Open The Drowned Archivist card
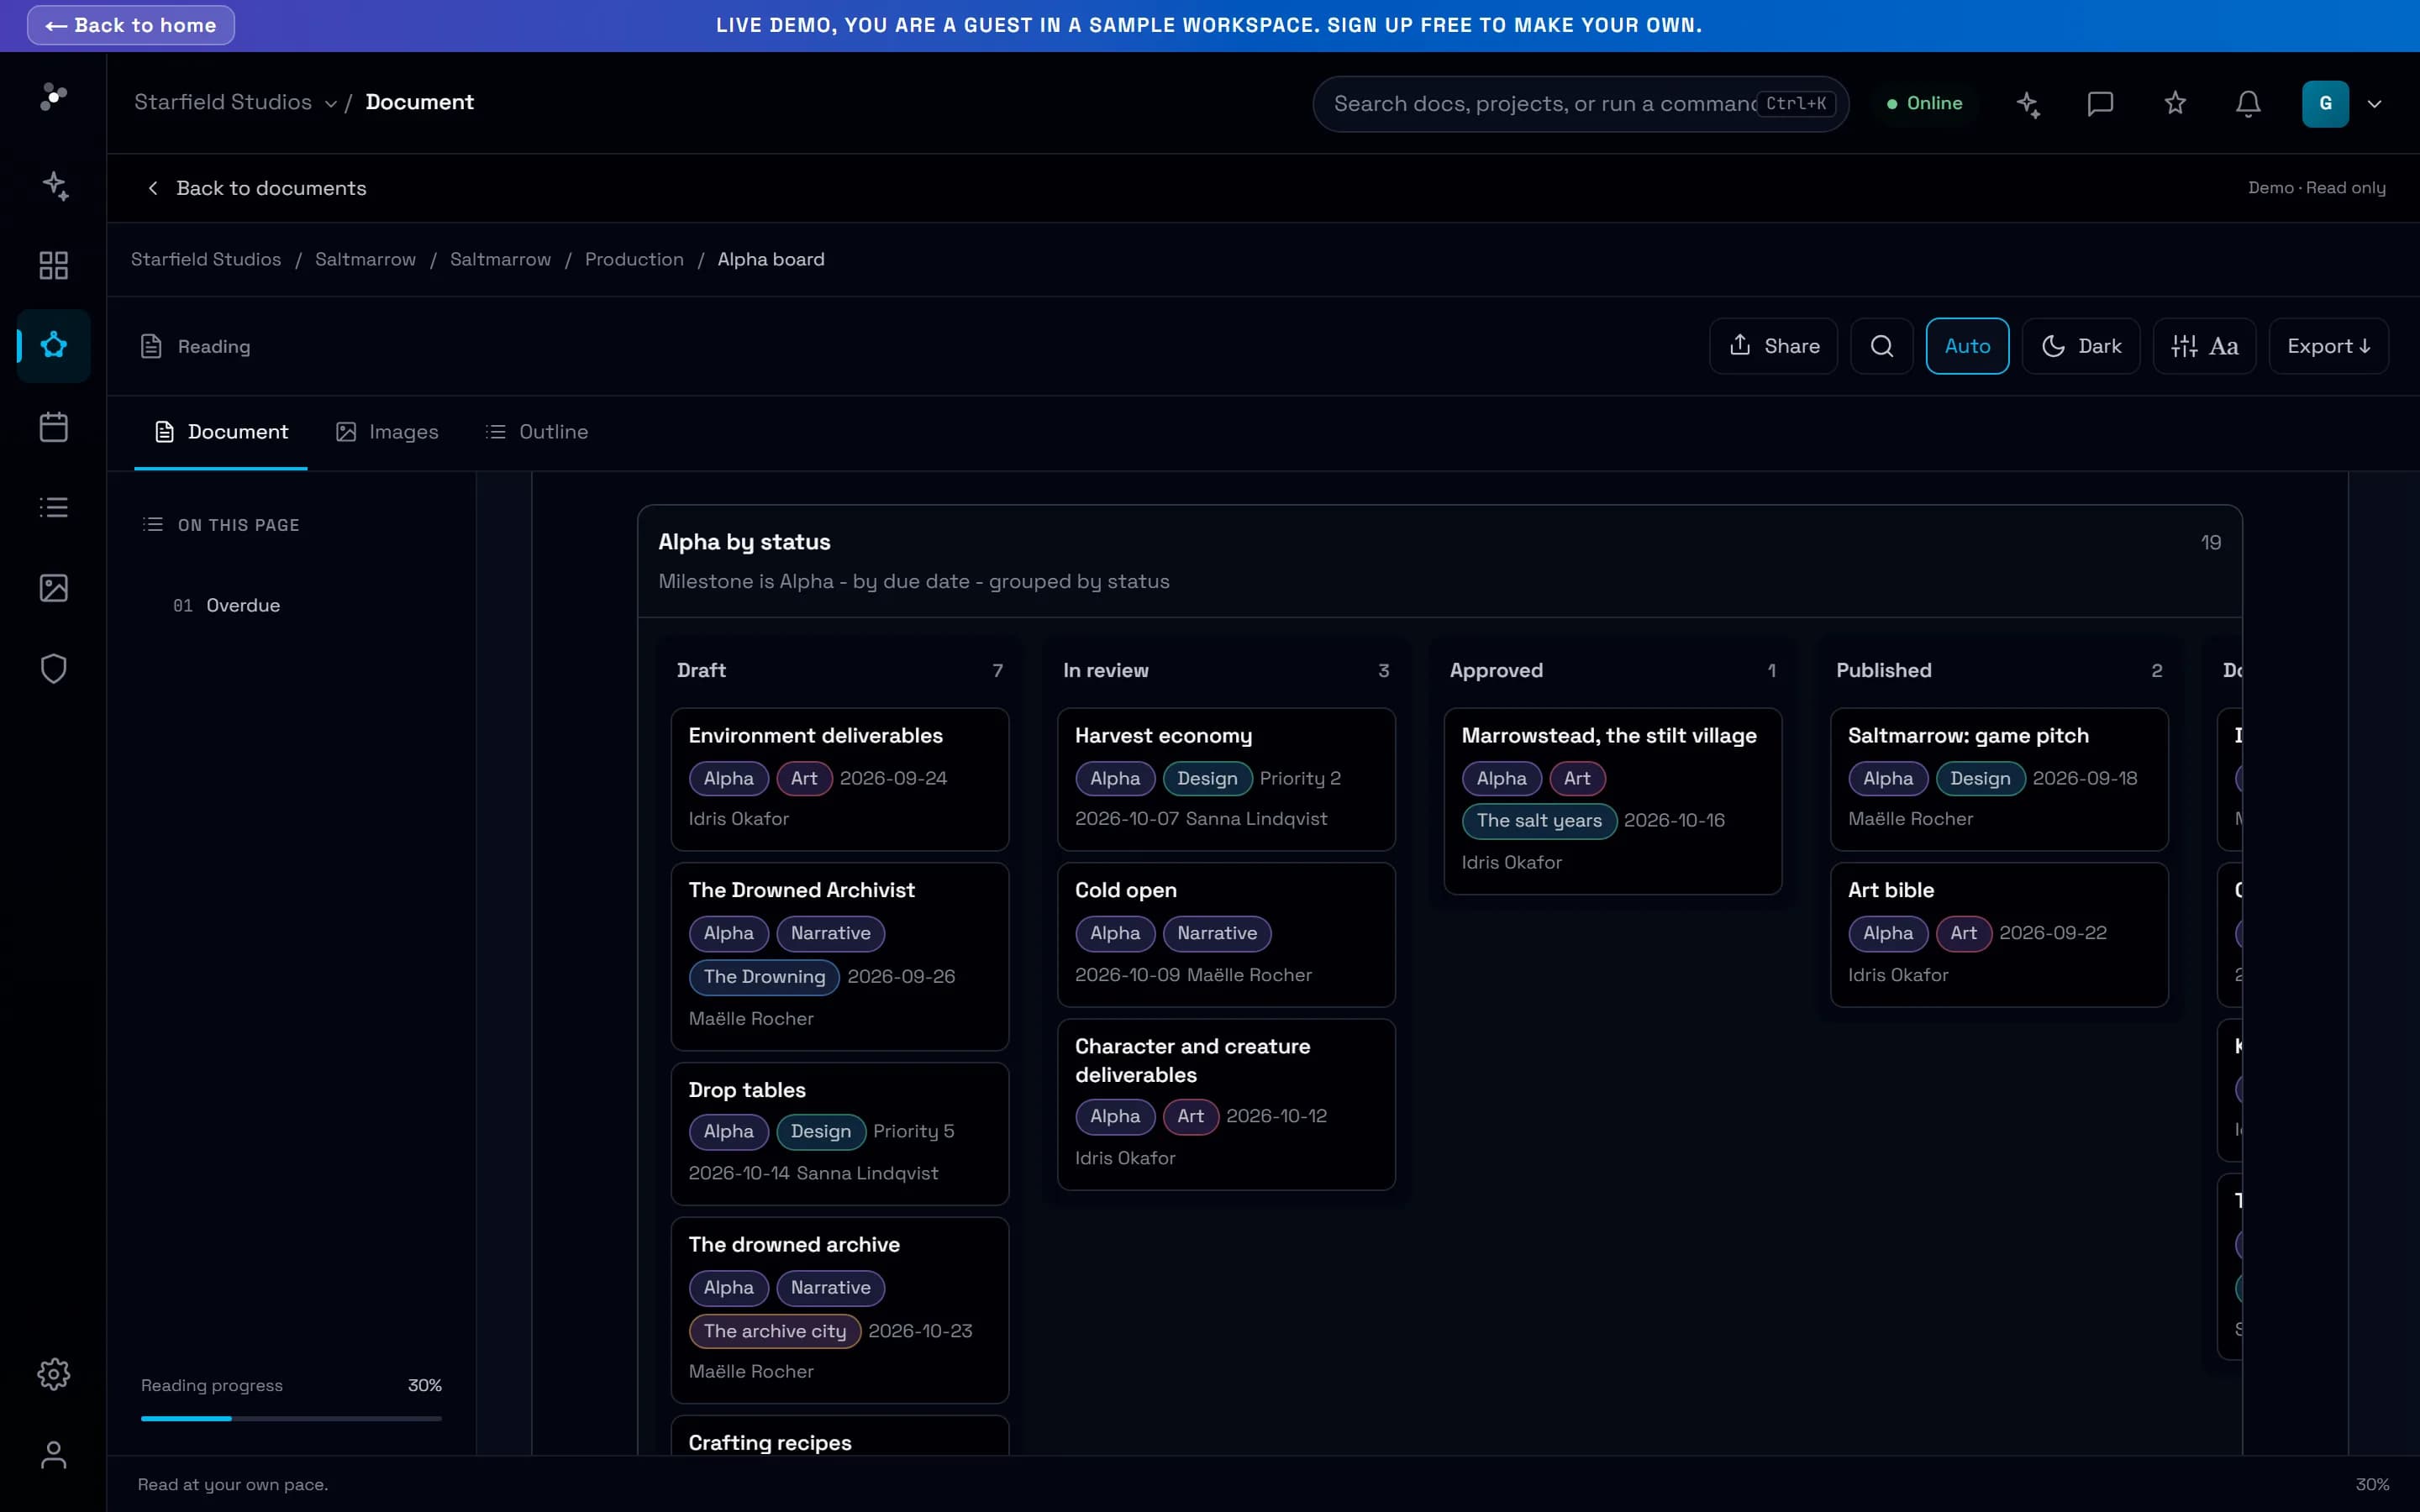 [x=839, y=956]
